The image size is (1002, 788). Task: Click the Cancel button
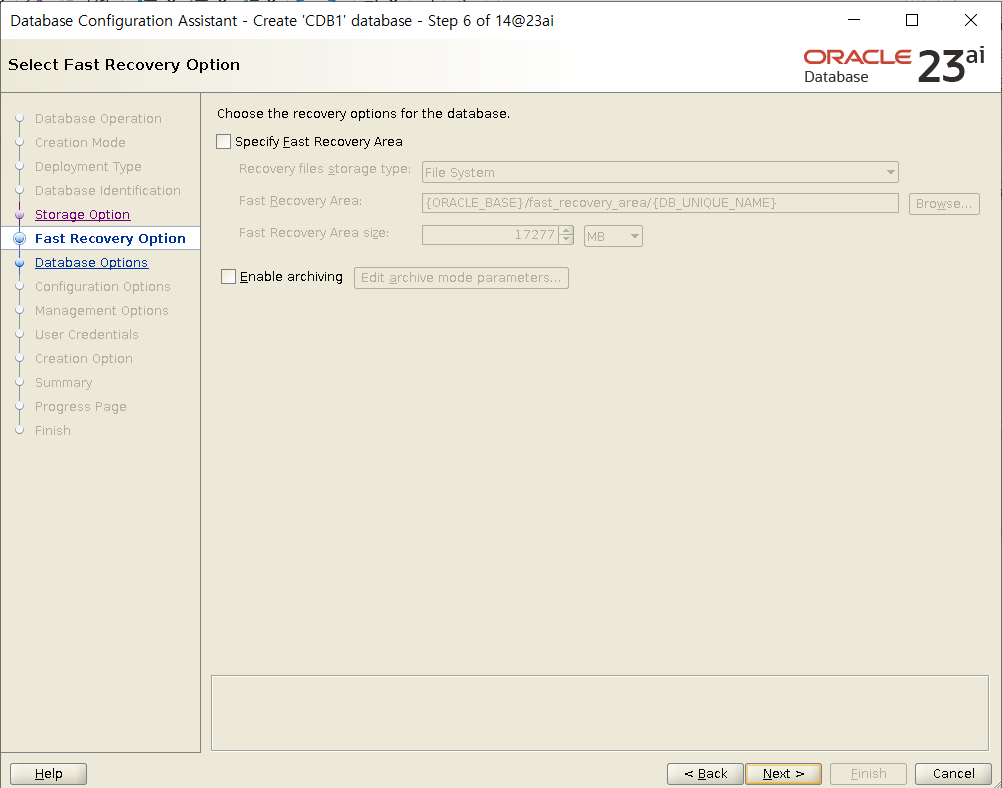pyautogui.click(x=953, y=773)
